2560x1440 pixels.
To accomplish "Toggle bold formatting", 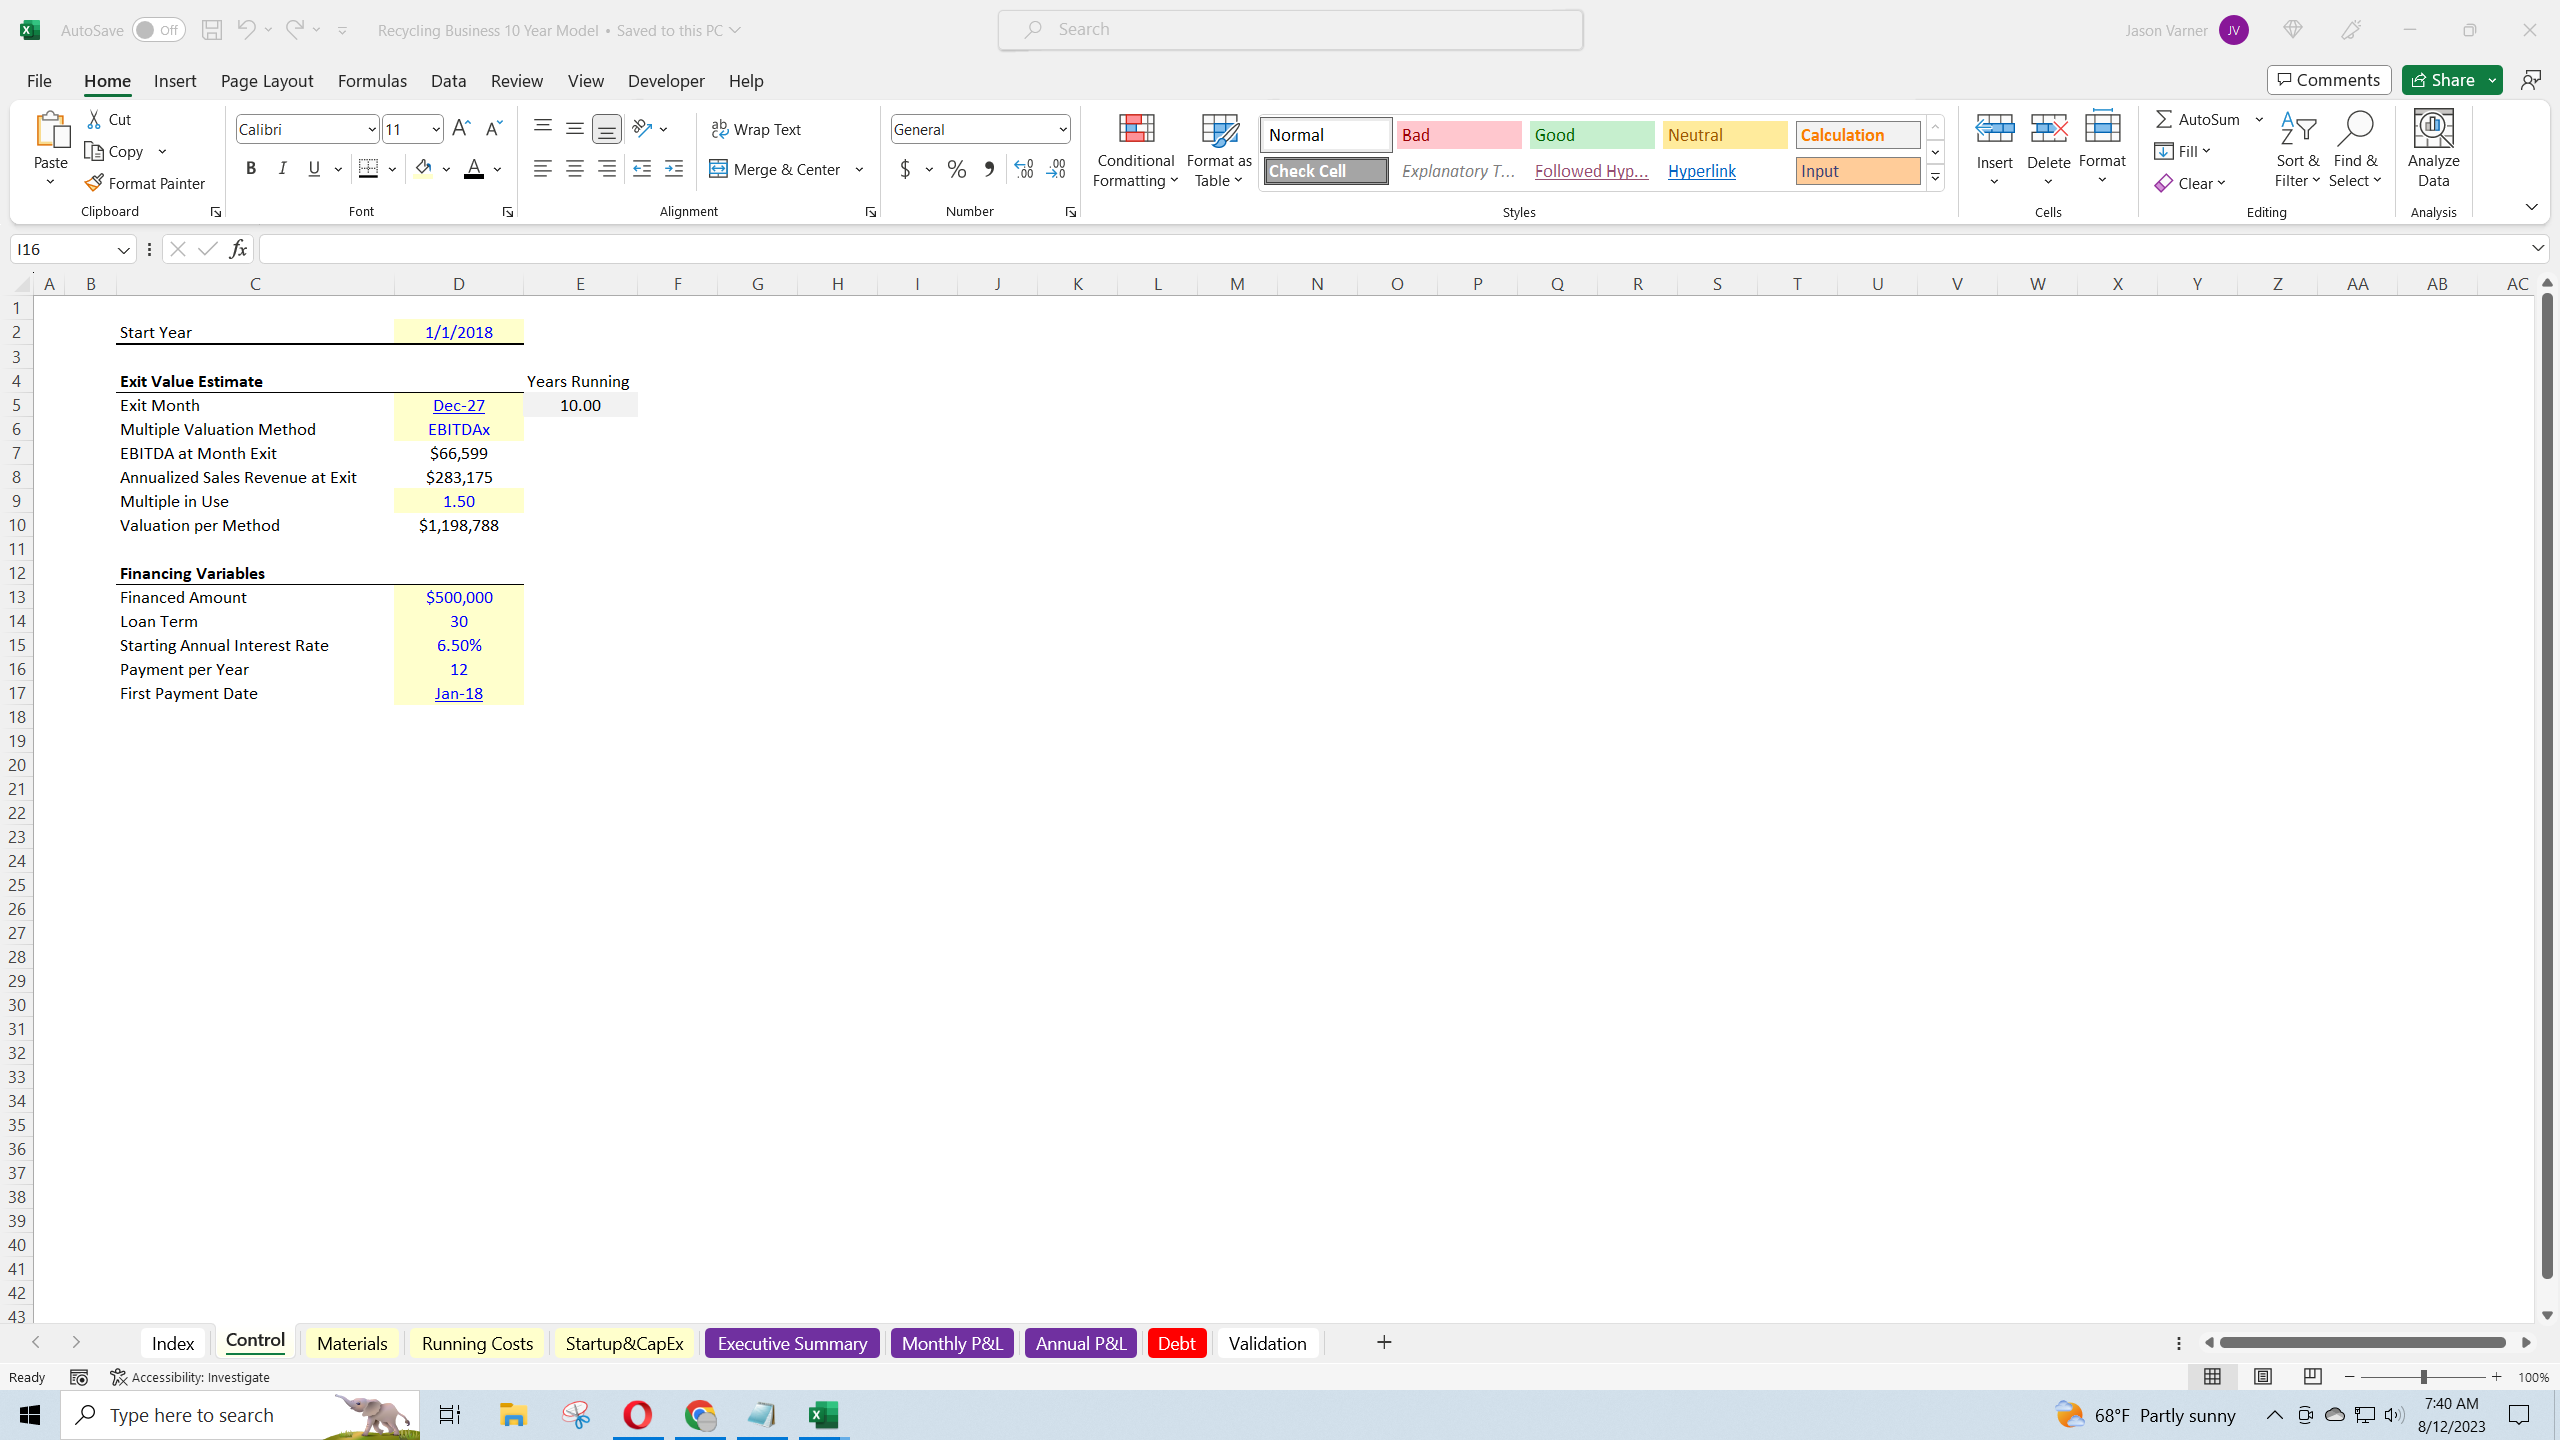I will click(251, 169).
